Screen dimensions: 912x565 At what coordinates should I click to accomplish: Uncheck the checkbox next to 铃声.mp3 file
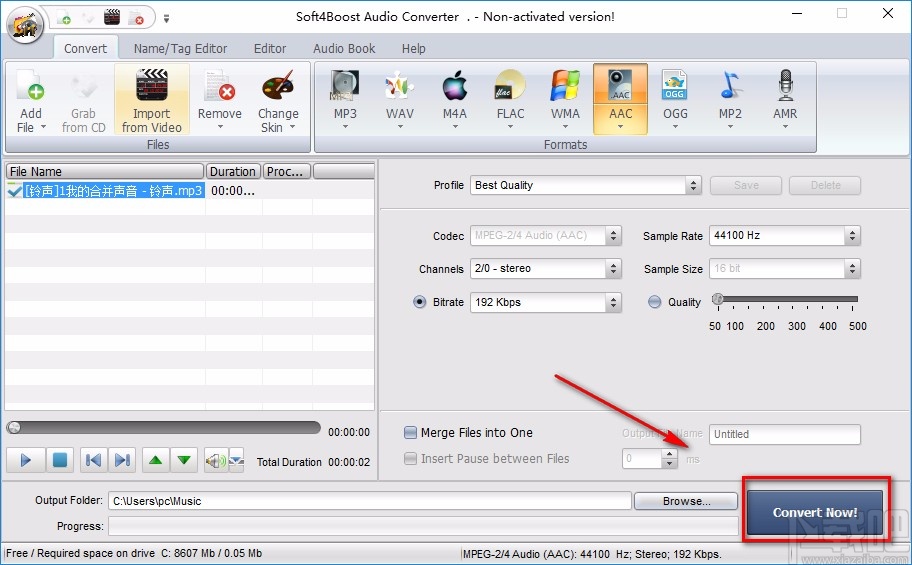15,190
